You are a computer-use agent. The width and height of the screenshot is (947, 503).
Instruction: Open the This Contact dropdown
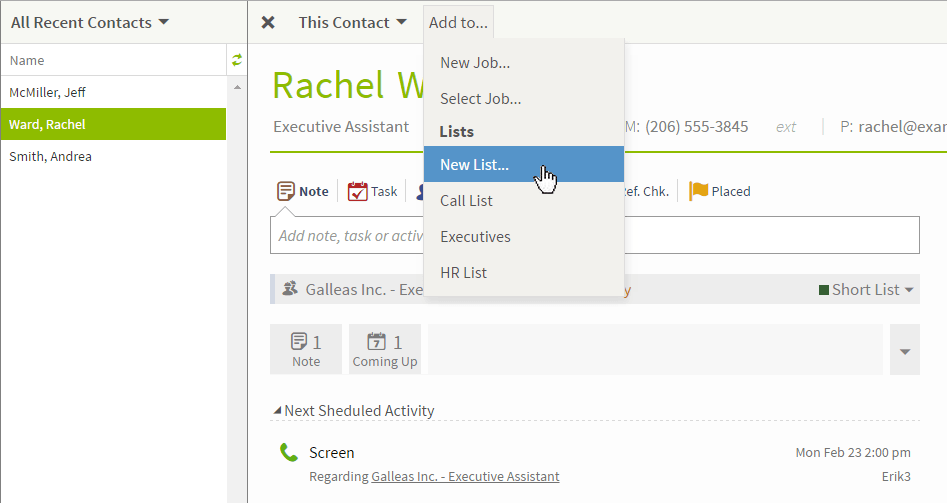(352, 22)
